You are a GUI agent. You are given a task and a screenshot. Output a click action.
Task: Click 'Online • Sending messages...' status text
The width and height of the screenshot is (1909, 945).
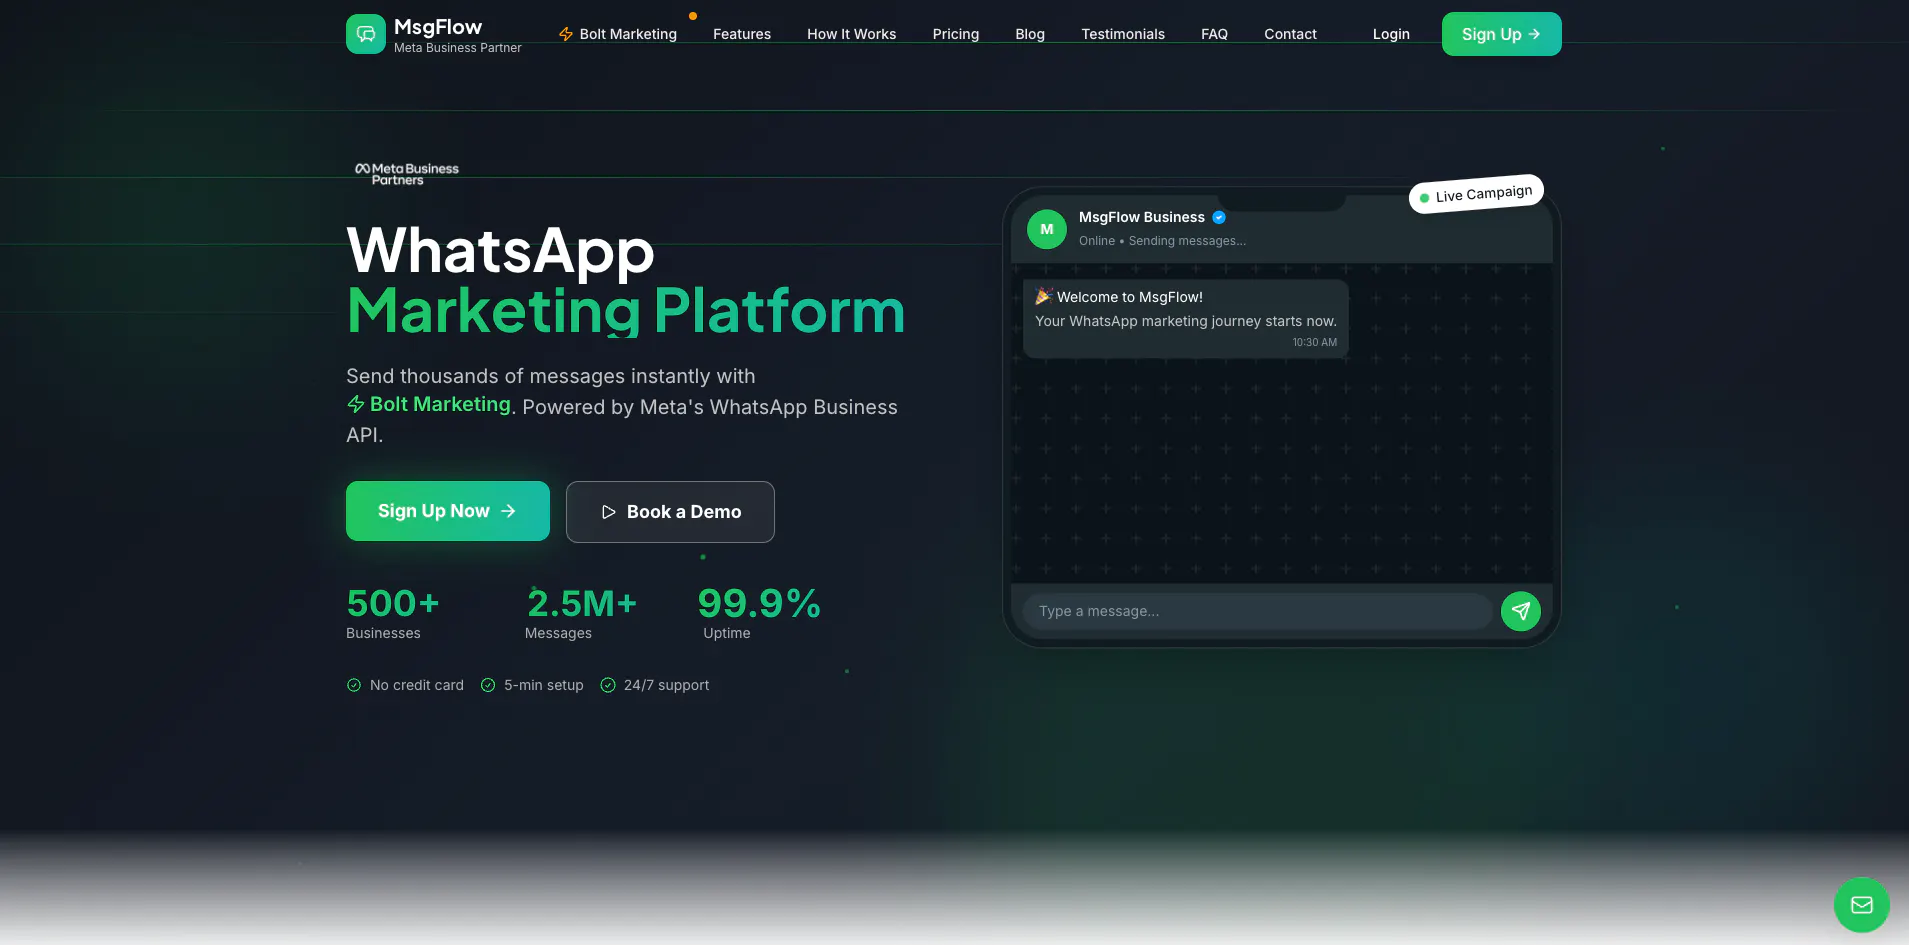click(x=1162, y=241)
